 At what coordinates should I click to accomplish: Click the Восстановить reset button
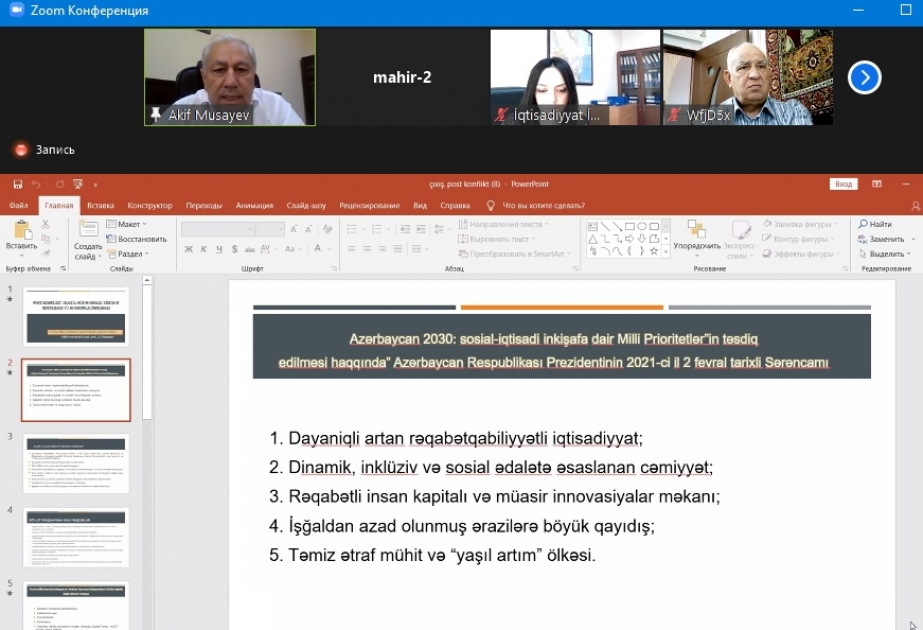[137, 239]
